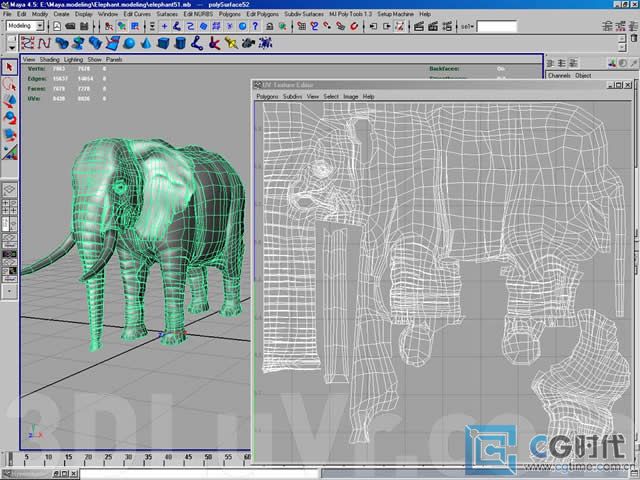
Task: Toggle the curves selection mask icon
Action: pos(190,27)
